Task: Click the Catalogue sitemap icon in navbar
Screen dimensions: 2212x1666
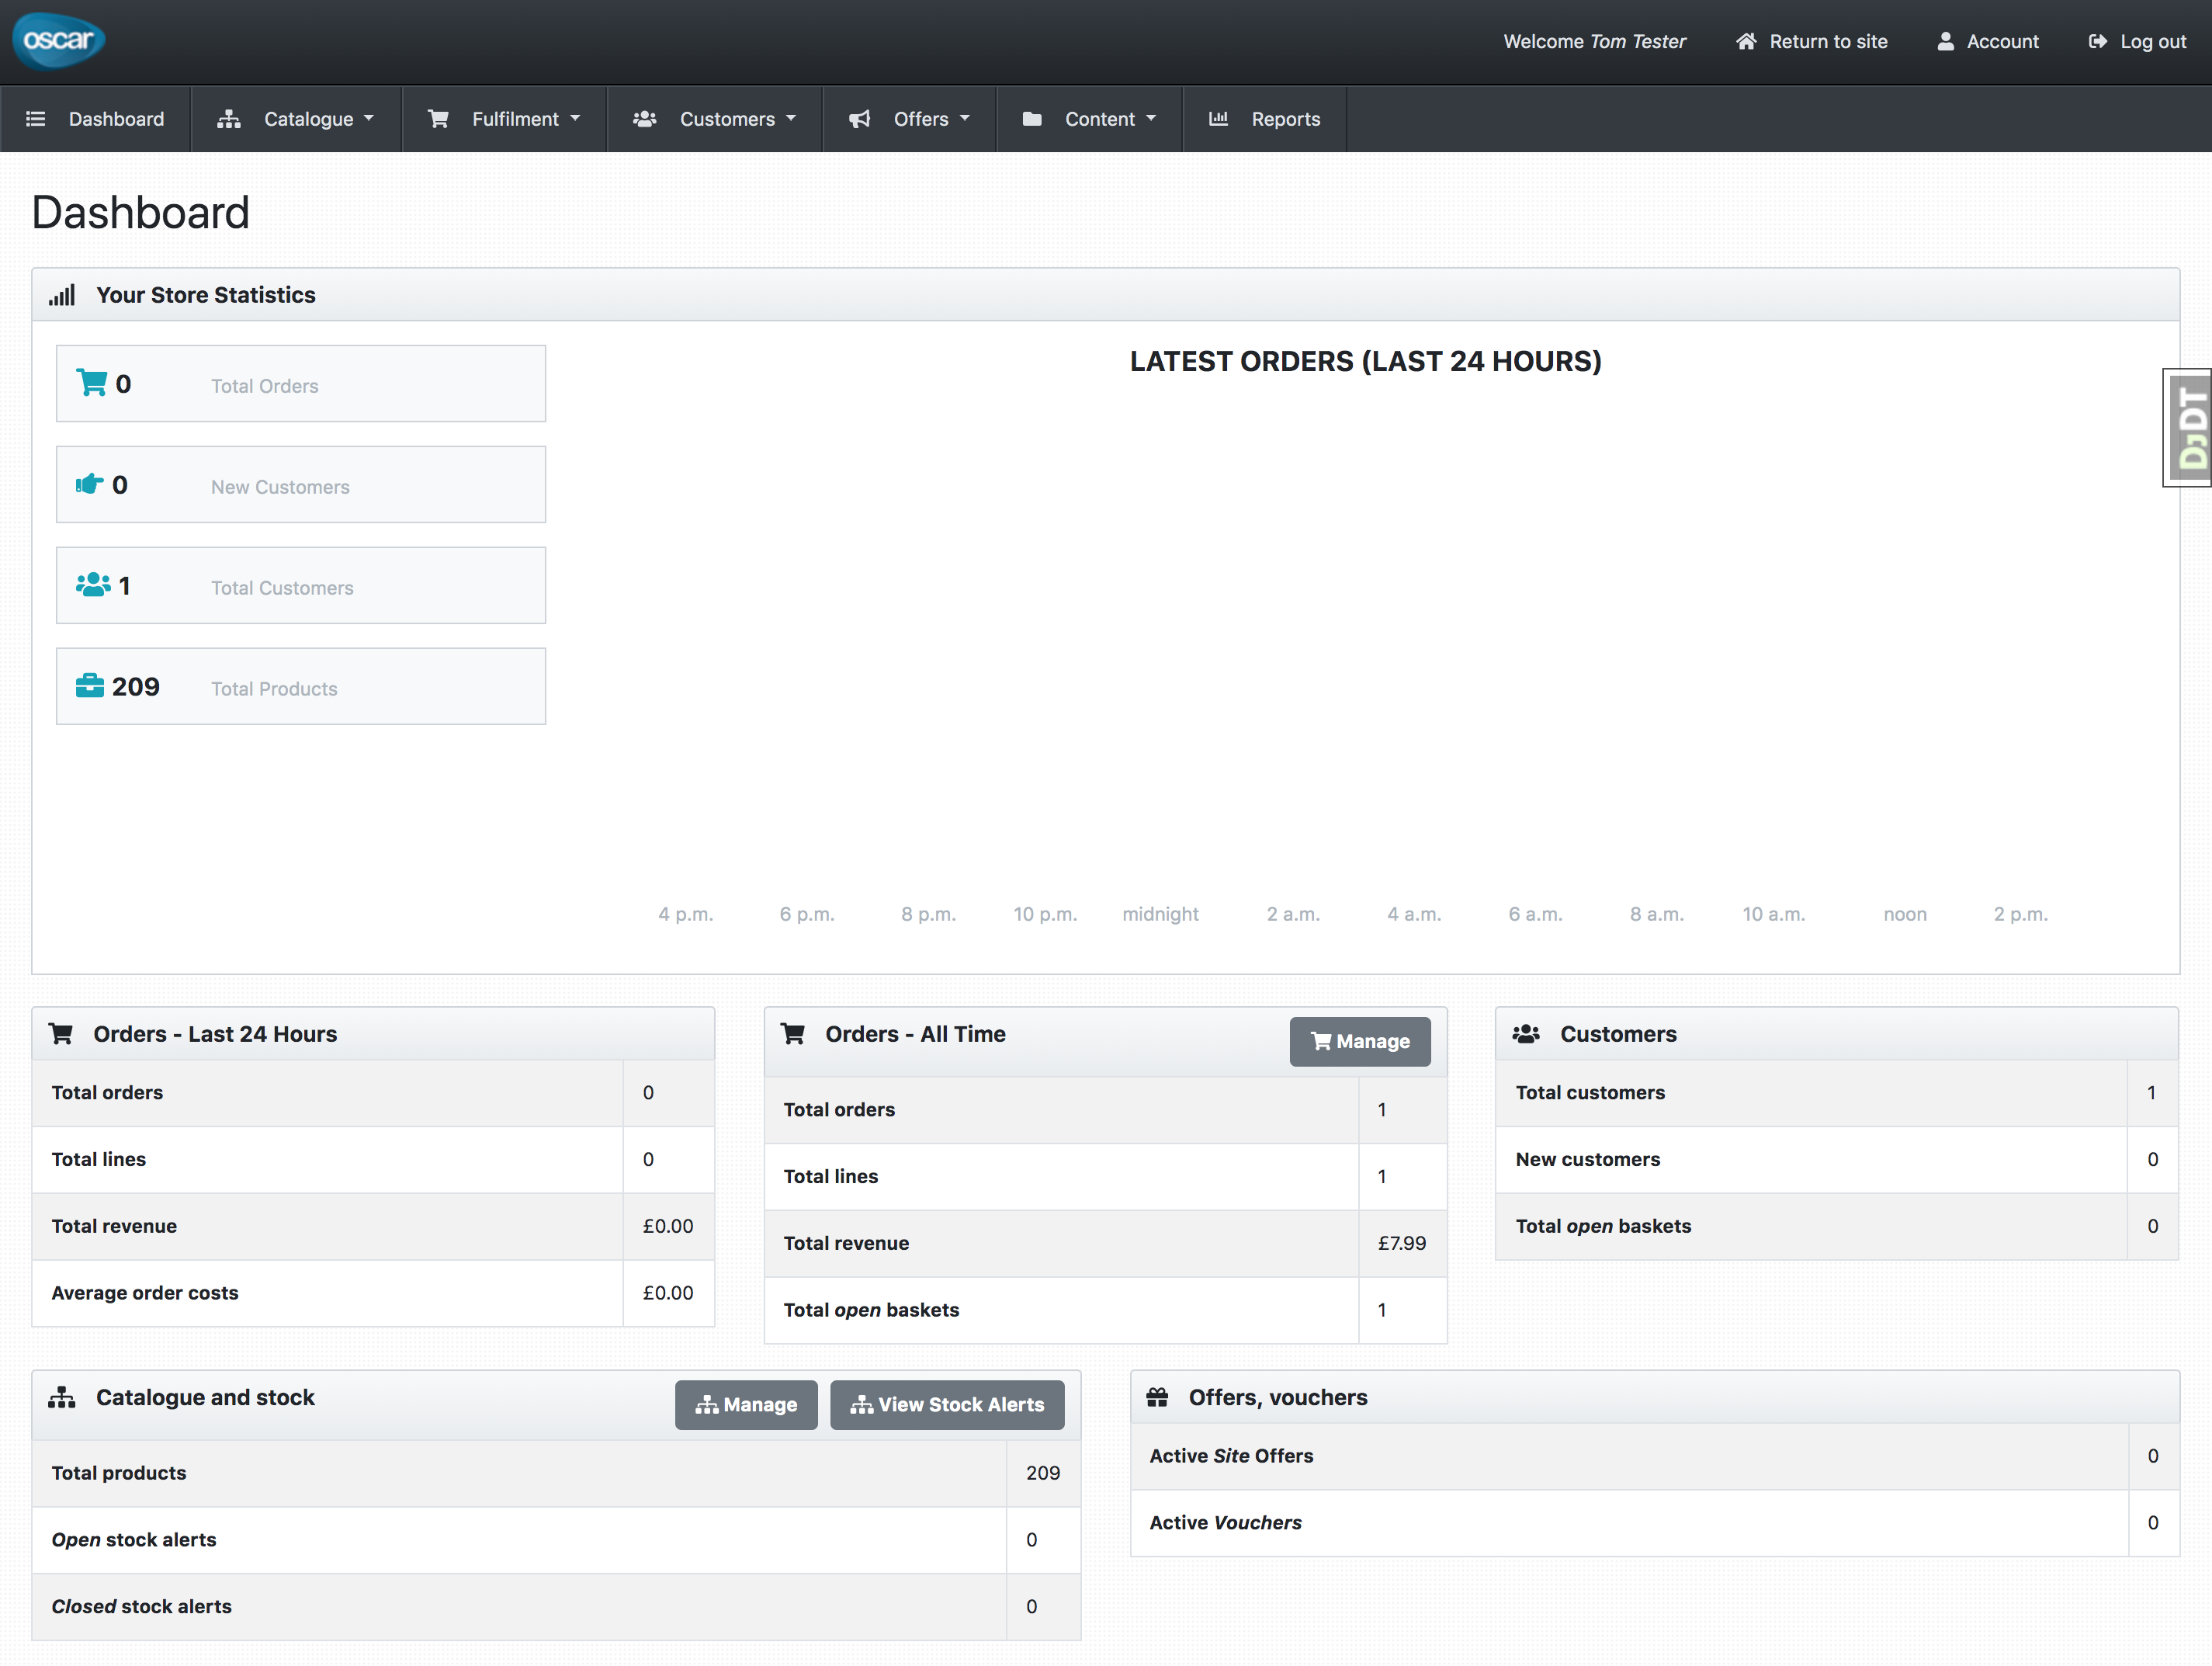Action: coord(229,119)
